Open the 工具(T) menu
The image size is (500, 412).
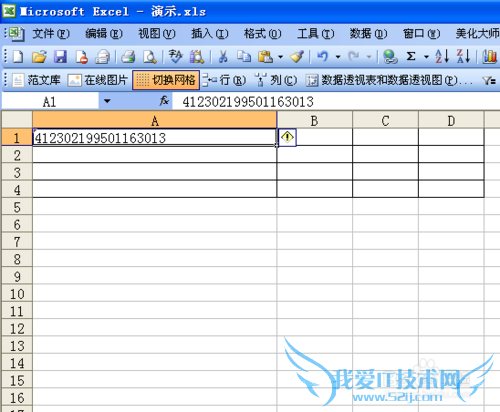[315, 34]
